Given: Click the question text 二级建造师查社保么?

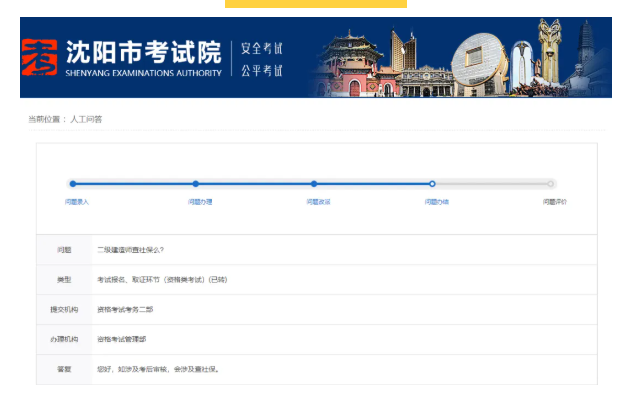Looking at the screenshot, I should tap(130, 250).
